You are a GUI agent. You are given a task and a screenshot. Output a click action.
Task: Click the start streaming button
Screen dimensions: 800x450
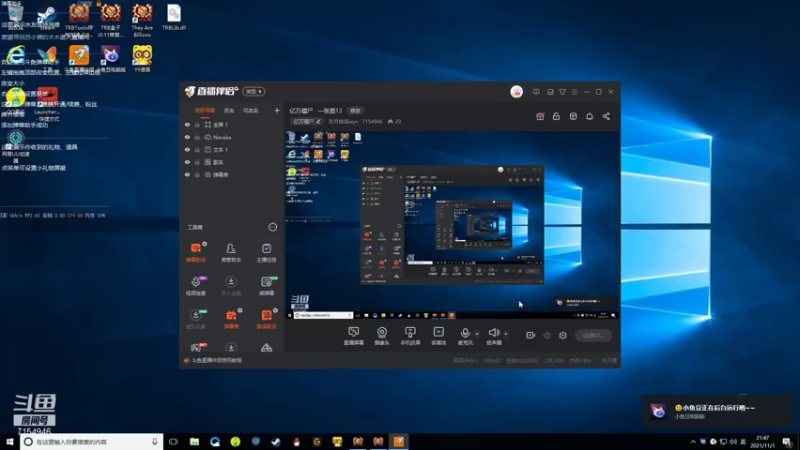click(x=594, y=336)
